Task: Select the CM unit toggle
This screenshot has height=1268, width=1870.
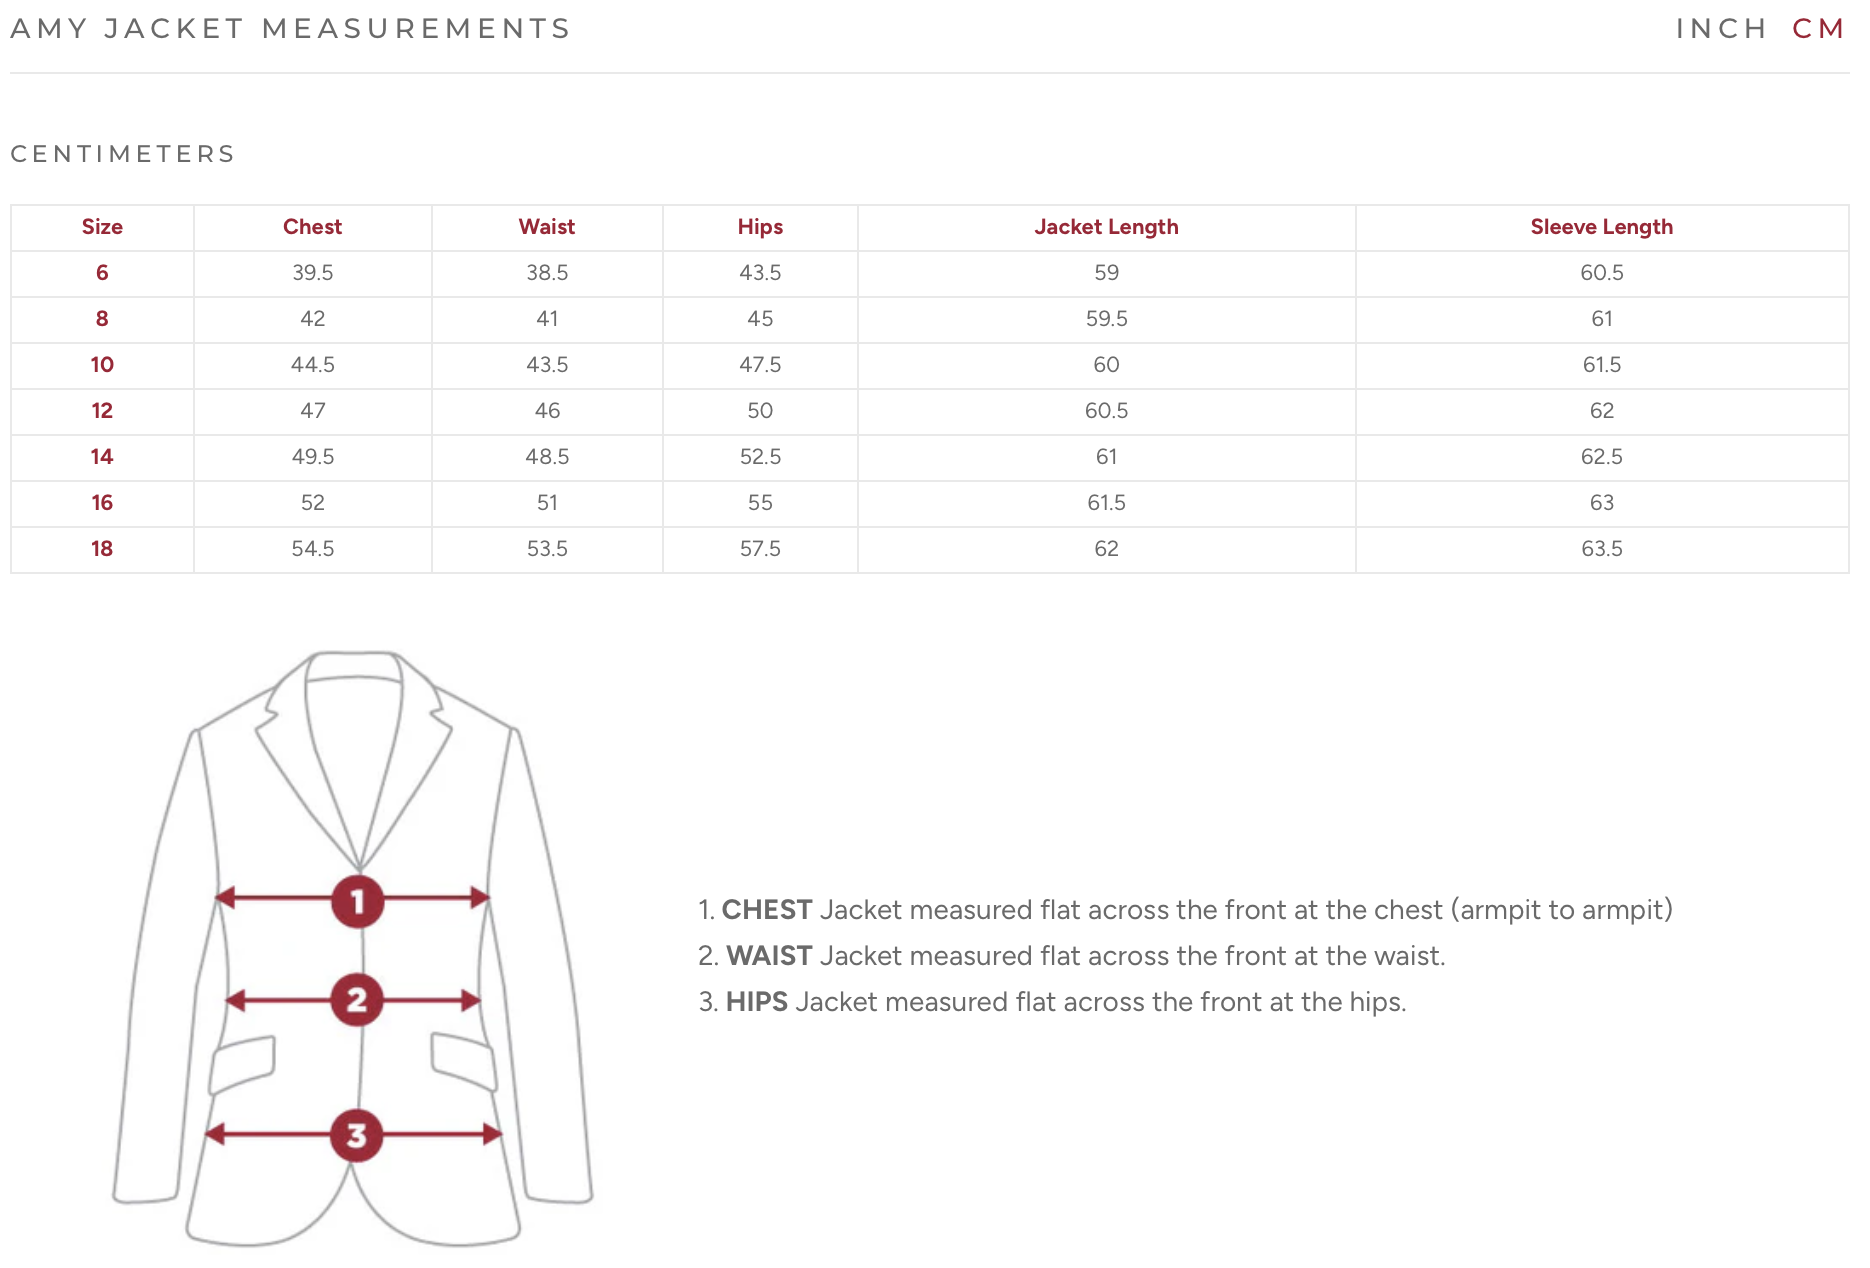Action: click(1818, 29)
